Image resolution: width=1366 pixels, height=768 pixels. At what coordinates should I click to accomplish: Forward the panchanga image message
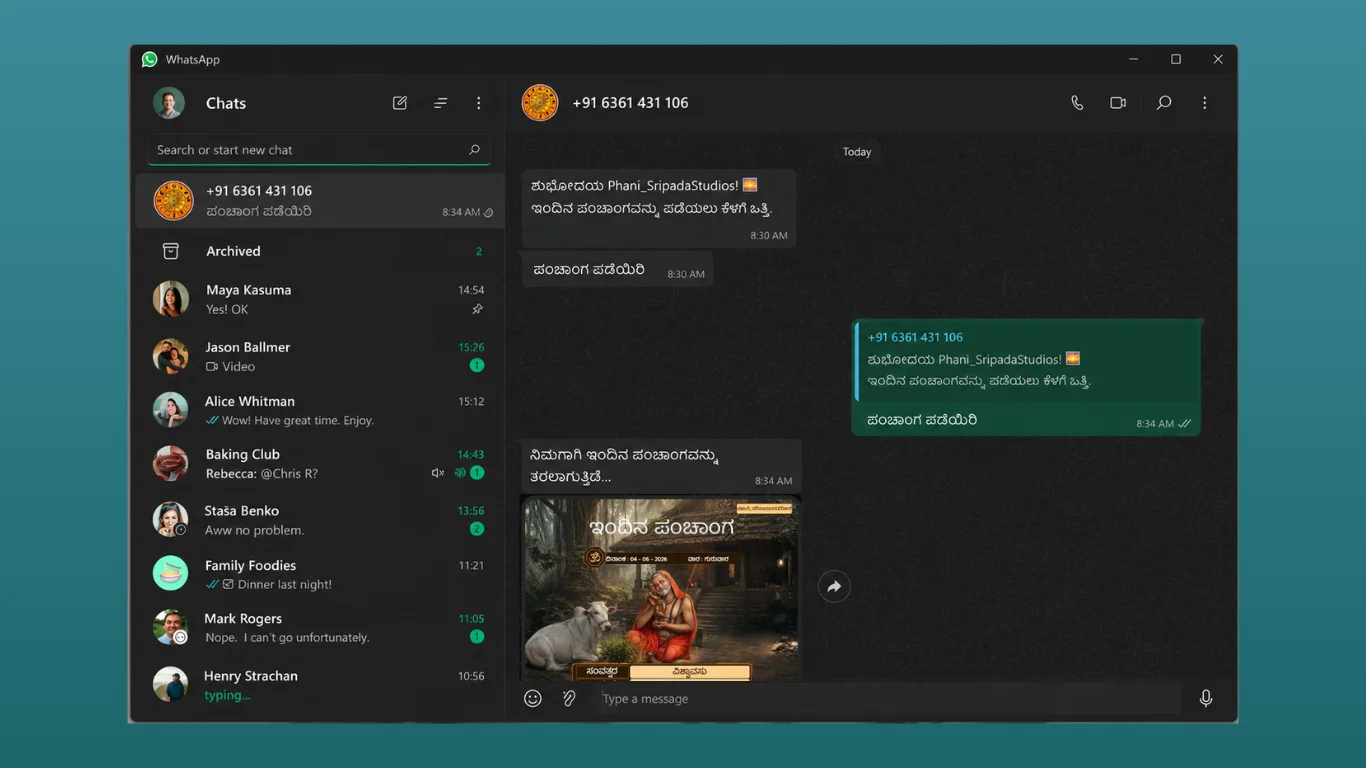coord(834,587)
